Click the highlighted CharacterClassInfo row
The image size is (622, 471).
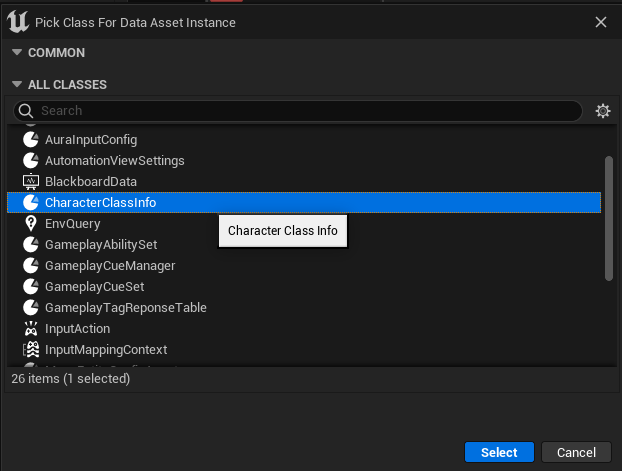(x=100, y=203)
